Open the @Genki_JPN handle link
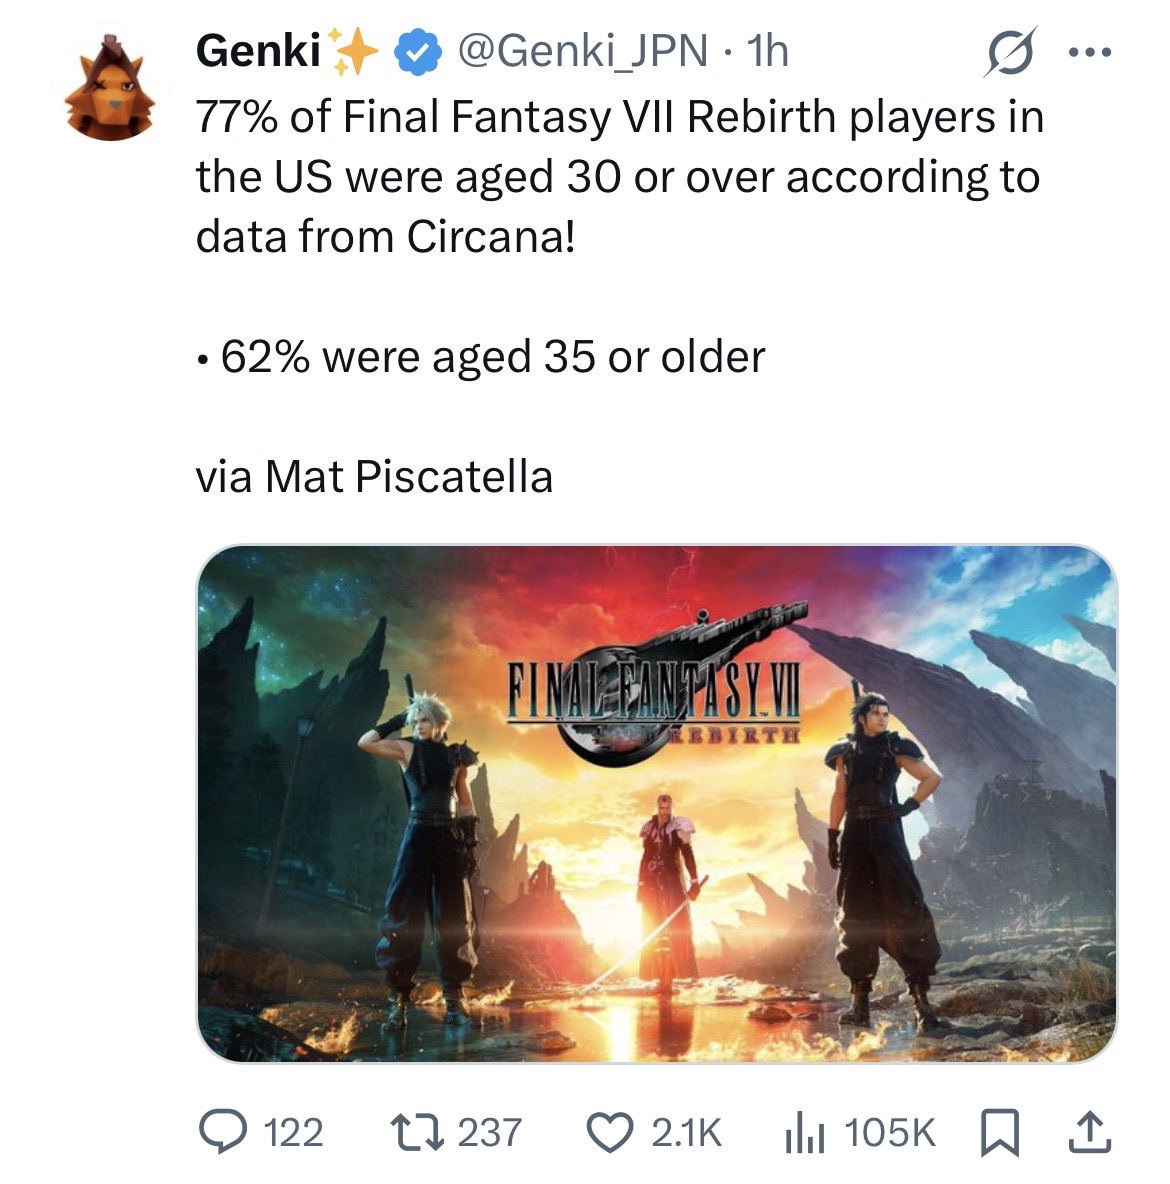1170x1184 pixels. coord(583,51)
